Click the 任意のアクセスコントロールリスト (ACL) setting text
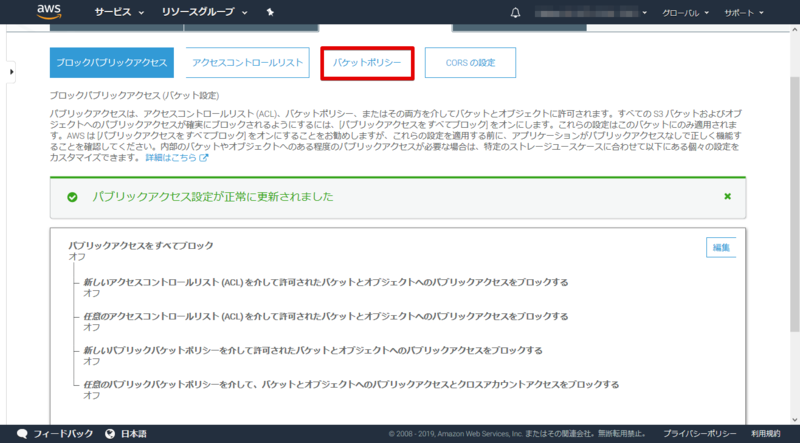The width and height of the screenshot is (800, 443). click(x=326, y=316)
